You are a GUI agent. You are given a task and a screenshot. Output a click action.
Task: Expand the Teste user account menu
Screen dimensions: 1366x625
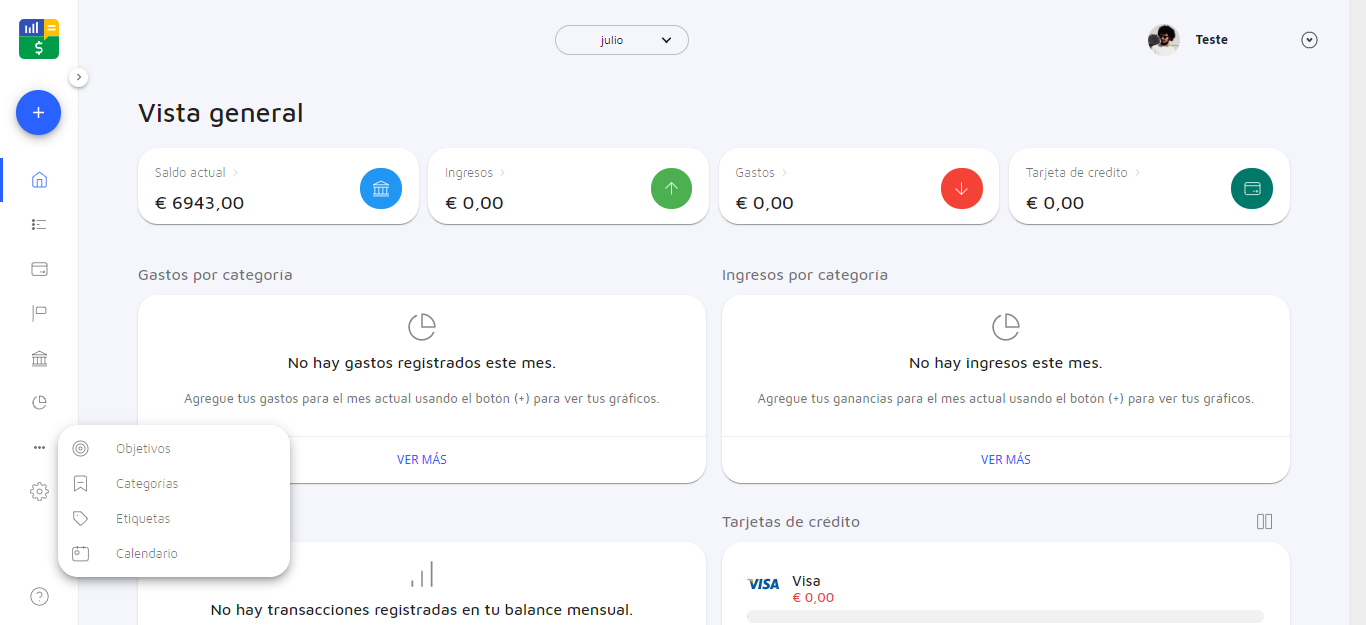point(1309,40)
